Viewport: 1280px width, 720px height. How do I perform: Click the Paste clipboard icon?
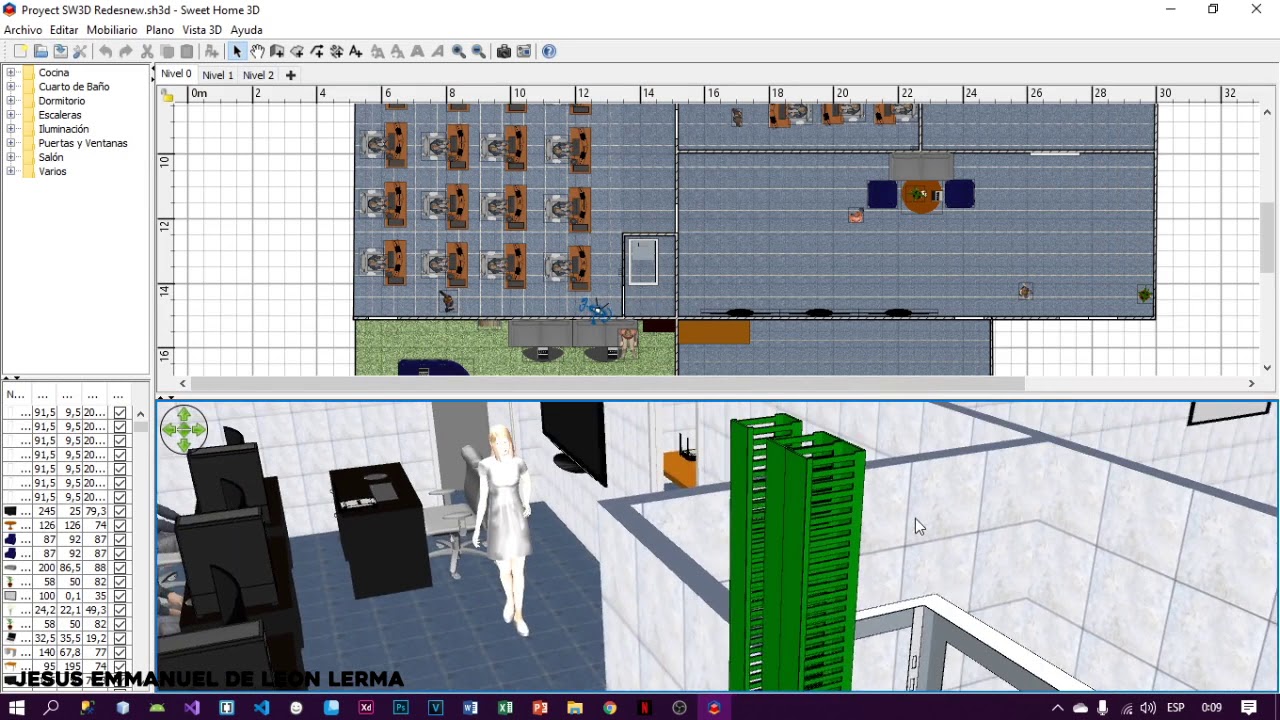[x=187, y=51]
